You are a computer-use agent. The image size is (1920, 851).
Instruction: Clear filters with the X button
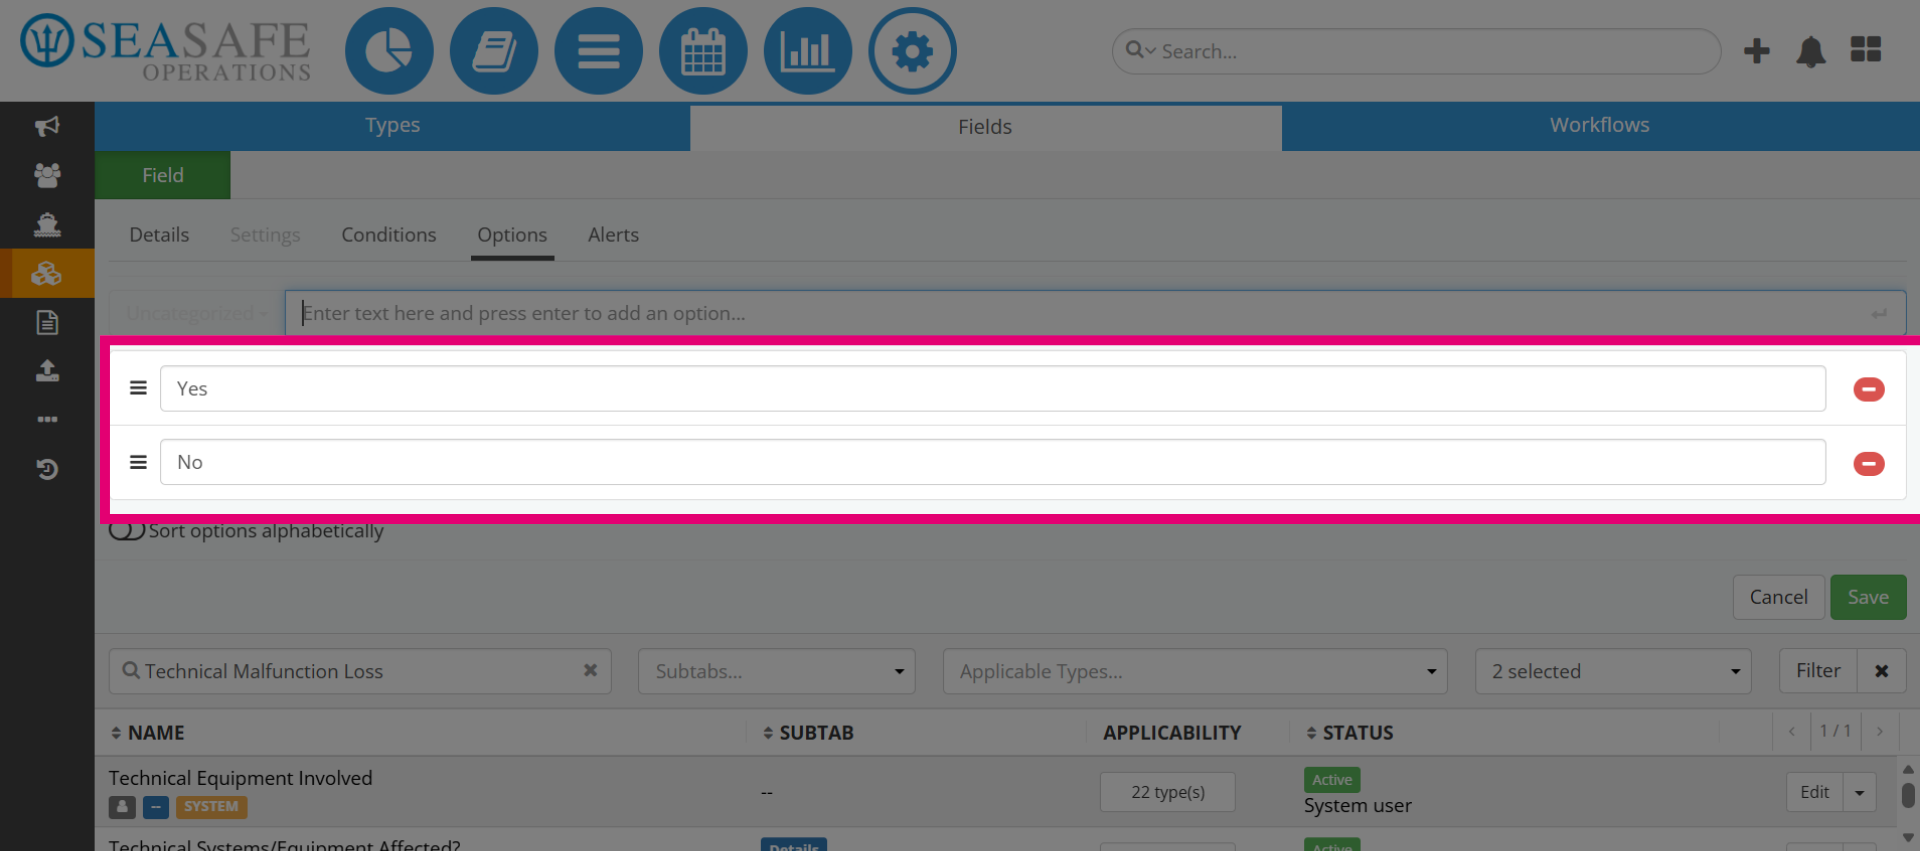[x=1881, y=671]
